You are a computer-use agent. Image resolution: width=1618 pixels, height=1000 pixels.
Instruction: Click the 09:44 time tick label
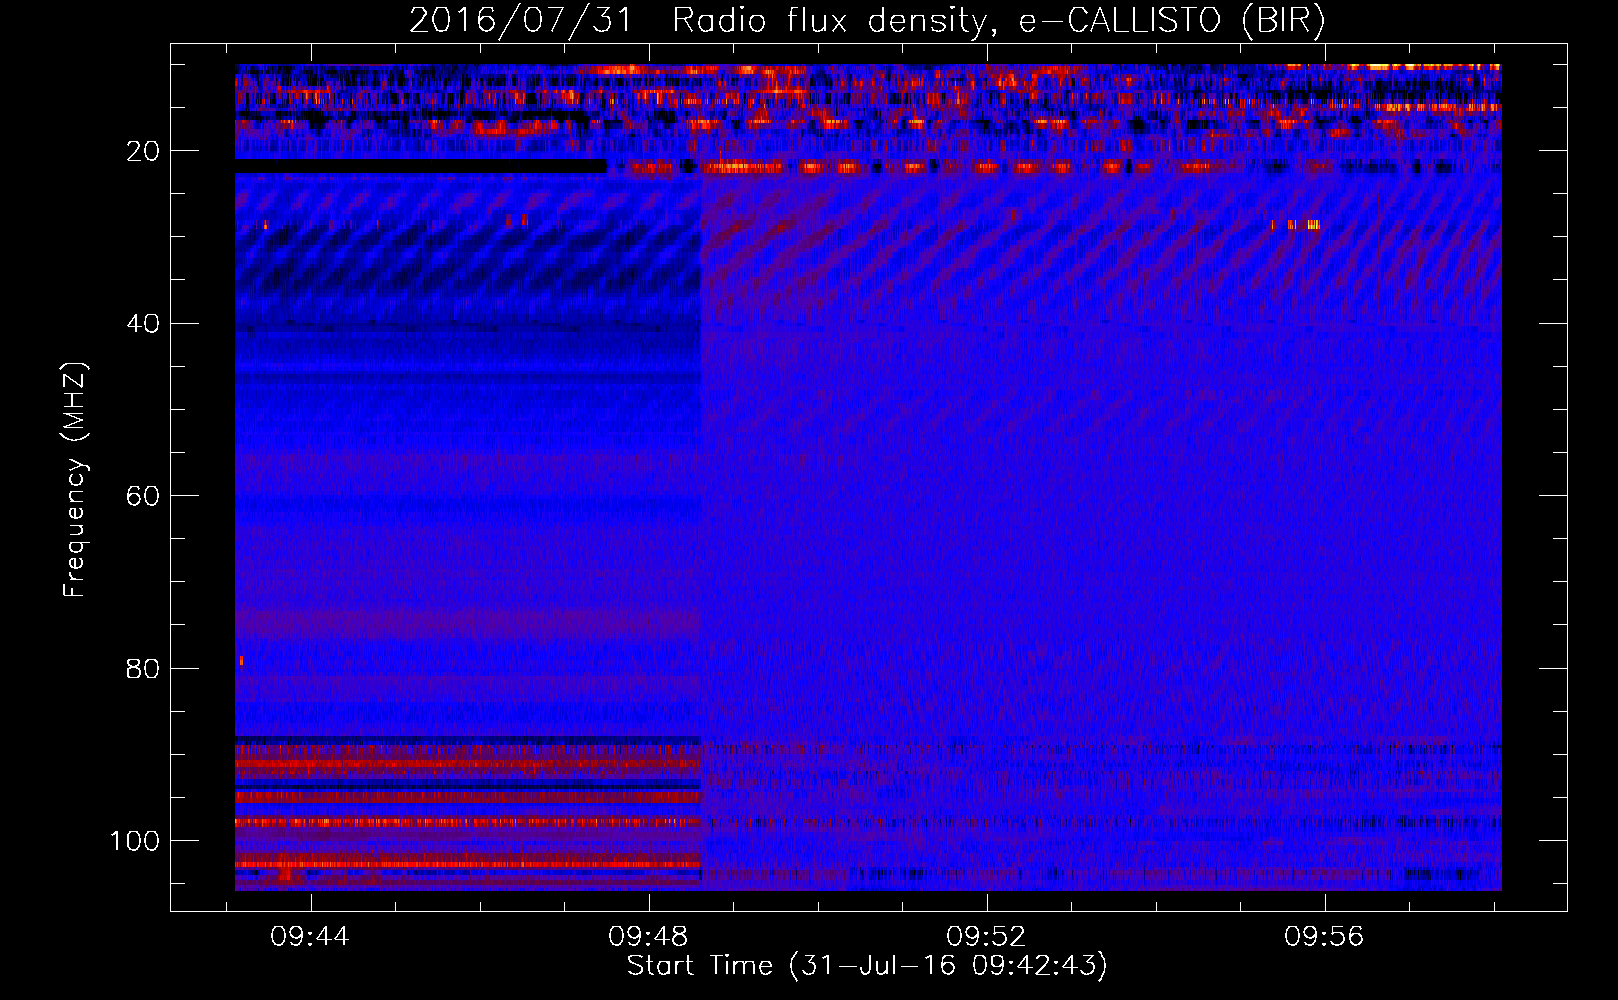click(310, 937)
